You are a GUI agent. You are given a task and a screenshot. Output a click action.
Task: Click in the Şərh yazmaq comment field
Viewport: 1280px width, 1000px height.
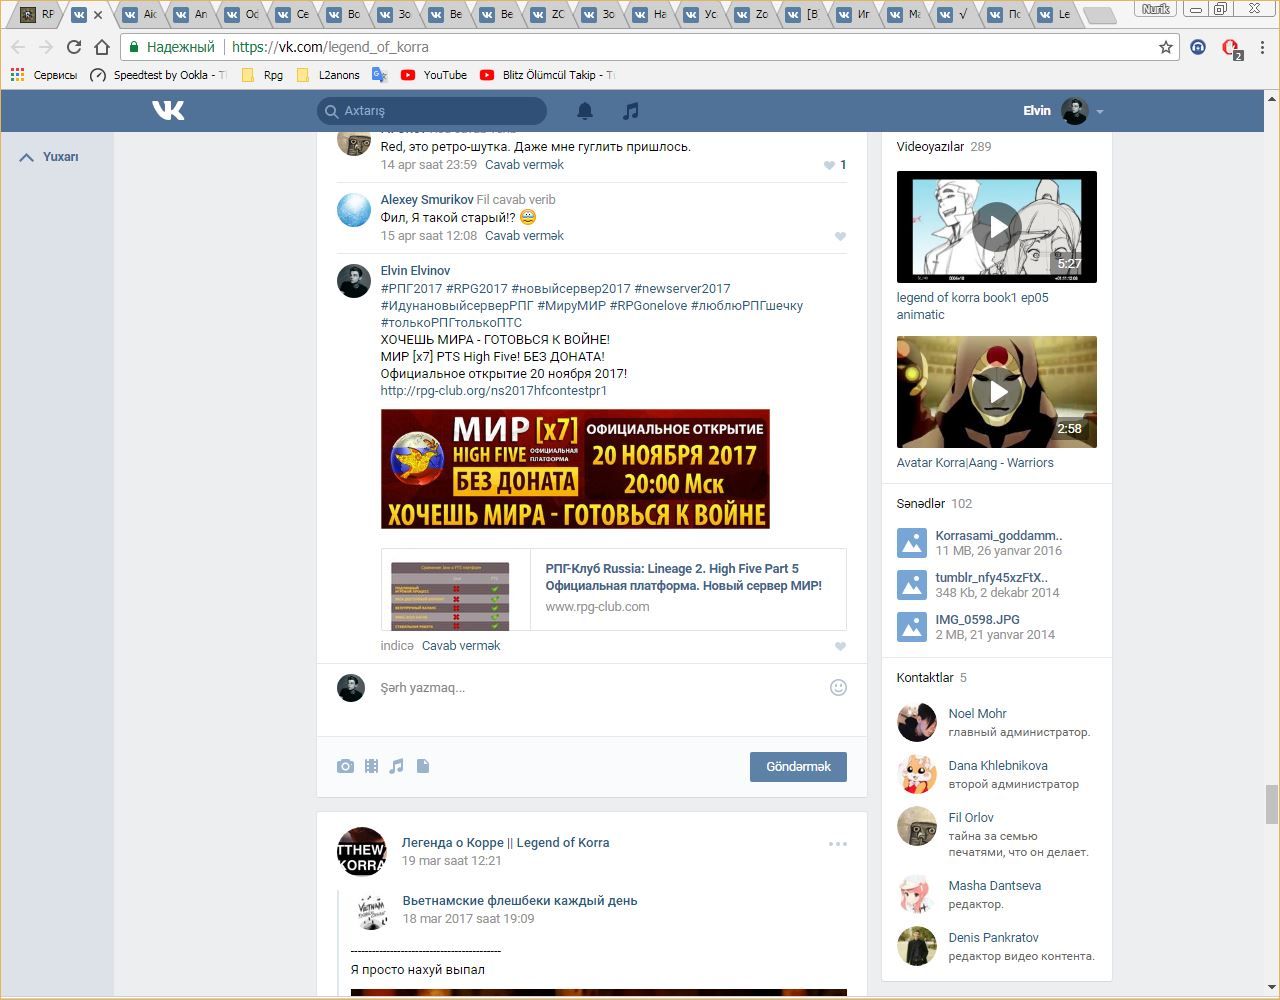tap(600, 688)
